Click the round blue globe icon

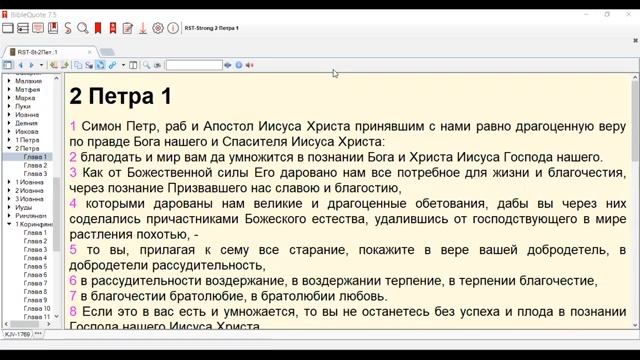point(239,65)
